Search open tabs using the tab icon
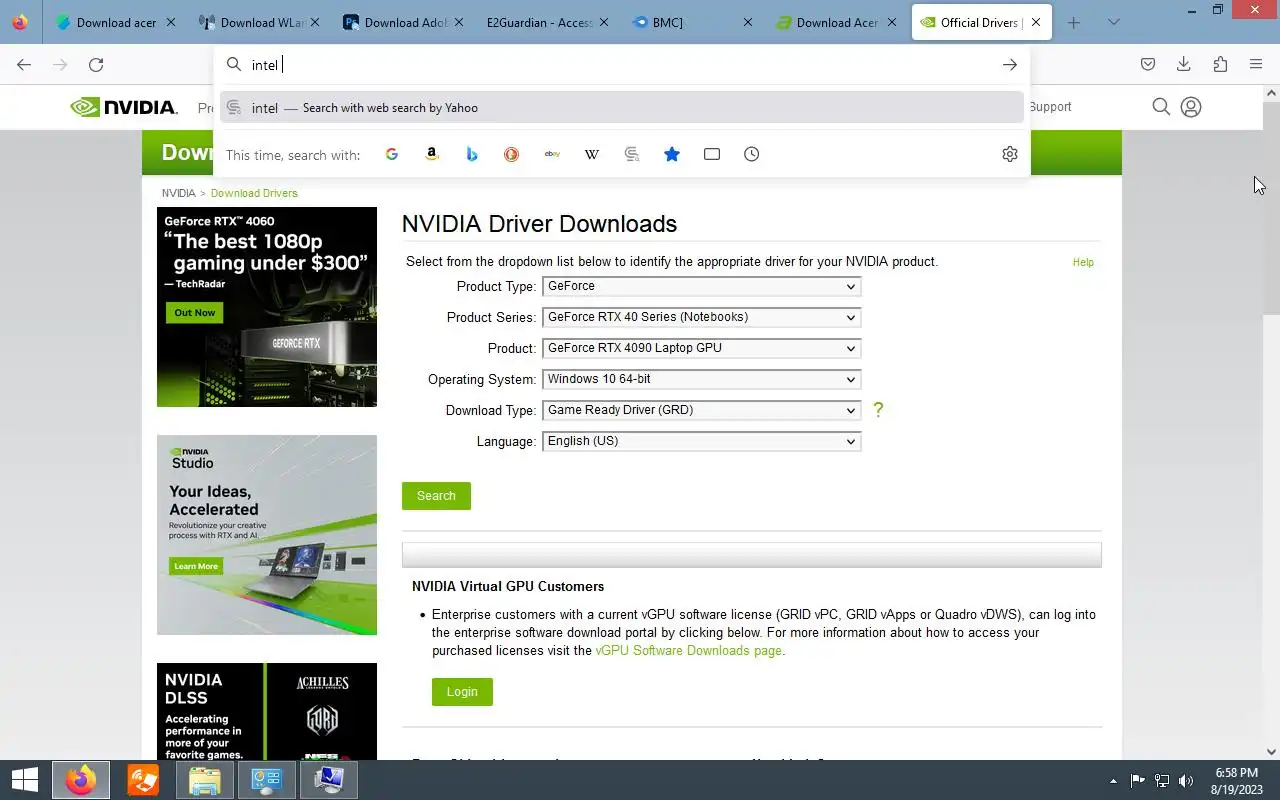This screenshot has height=800, width=1280. pos(712,154)
